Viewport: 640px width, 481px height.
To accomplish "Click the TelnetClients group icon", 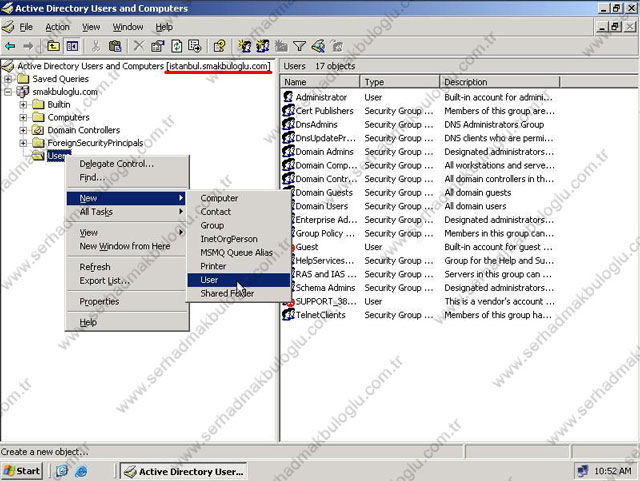I will [288, 315].
